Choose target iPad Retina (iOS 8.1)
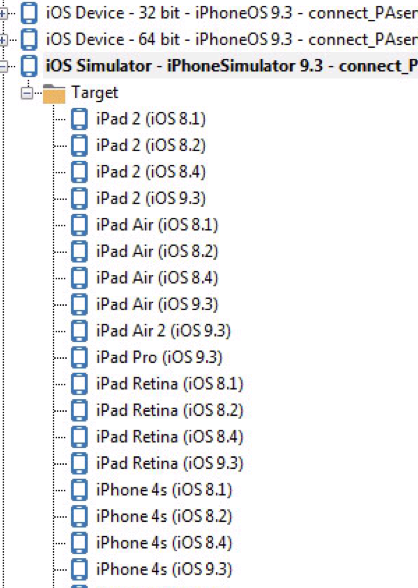The height and width of the screenshot is (588, 418). [x=170, y=384]
